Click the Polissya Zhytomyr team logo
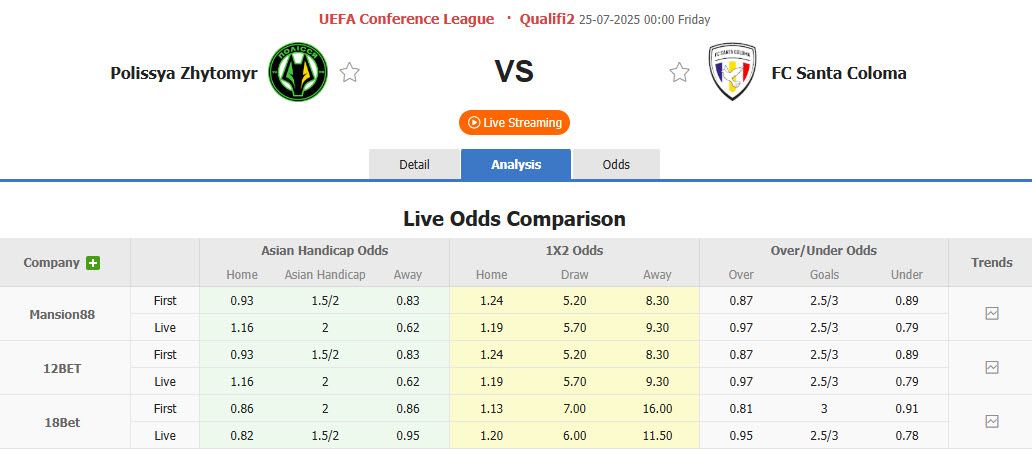The height and width of the screenshot is (451, 1032). tap(298, 72)
